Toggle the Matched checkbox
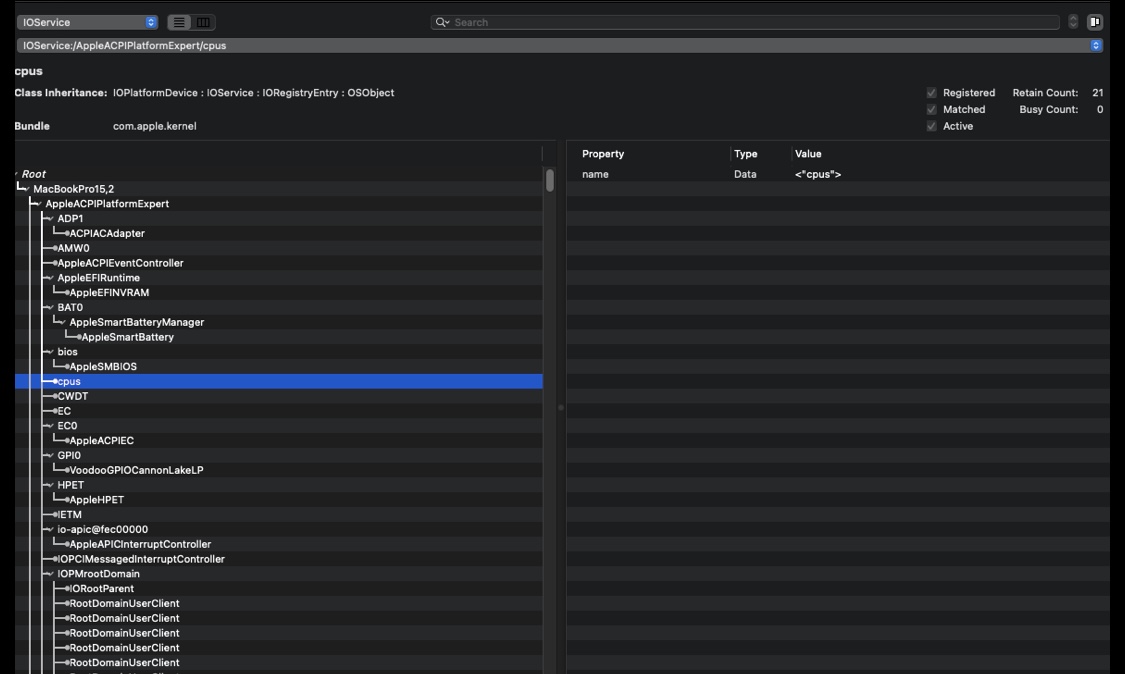This screenshot has width=1125, height=674. (x=932, y=110)
